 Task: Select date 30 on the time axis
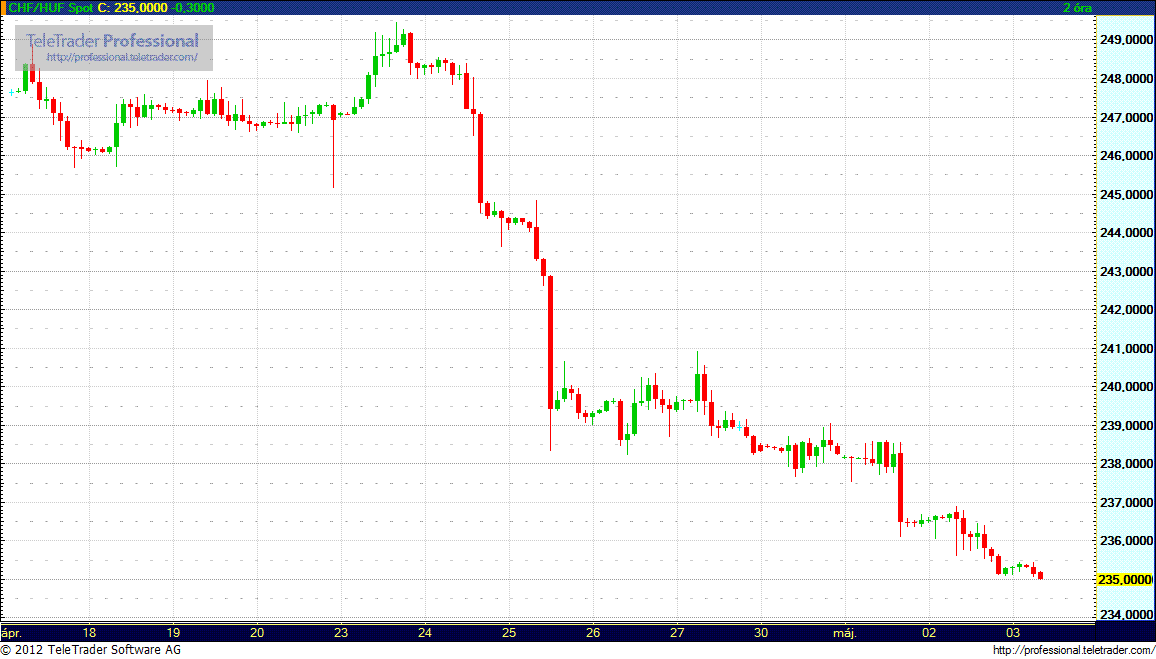coord(761,632)
